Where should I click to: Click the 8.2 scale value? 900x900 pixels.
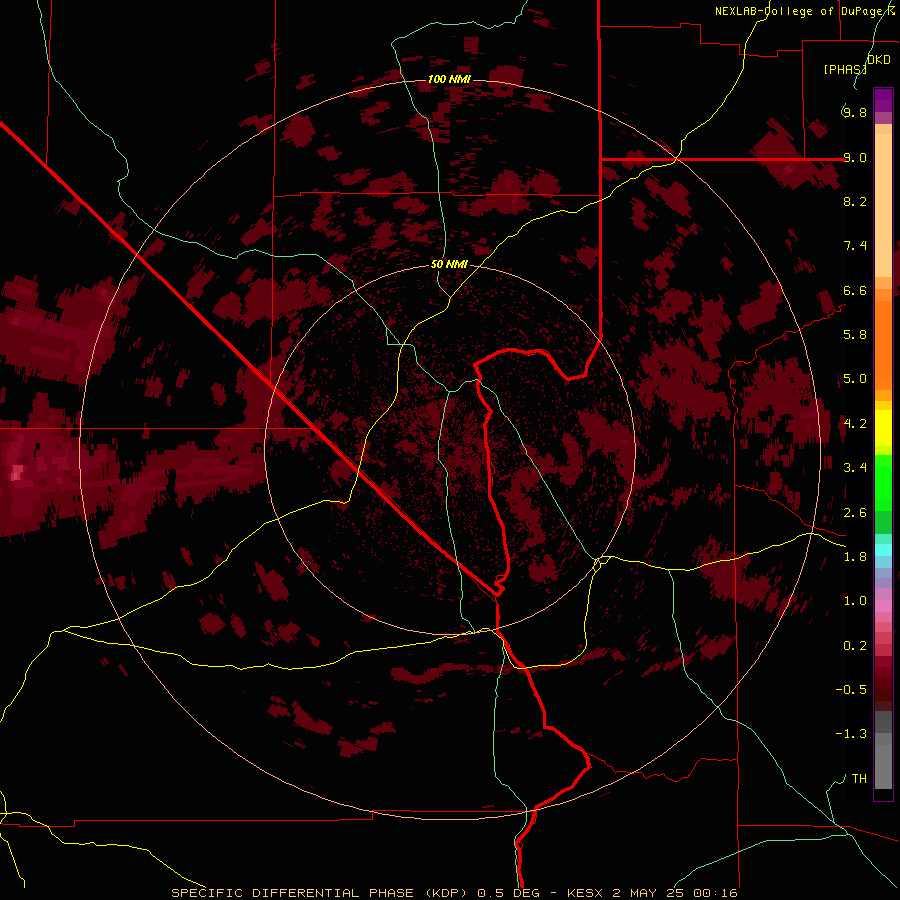[x=855, y=201]
